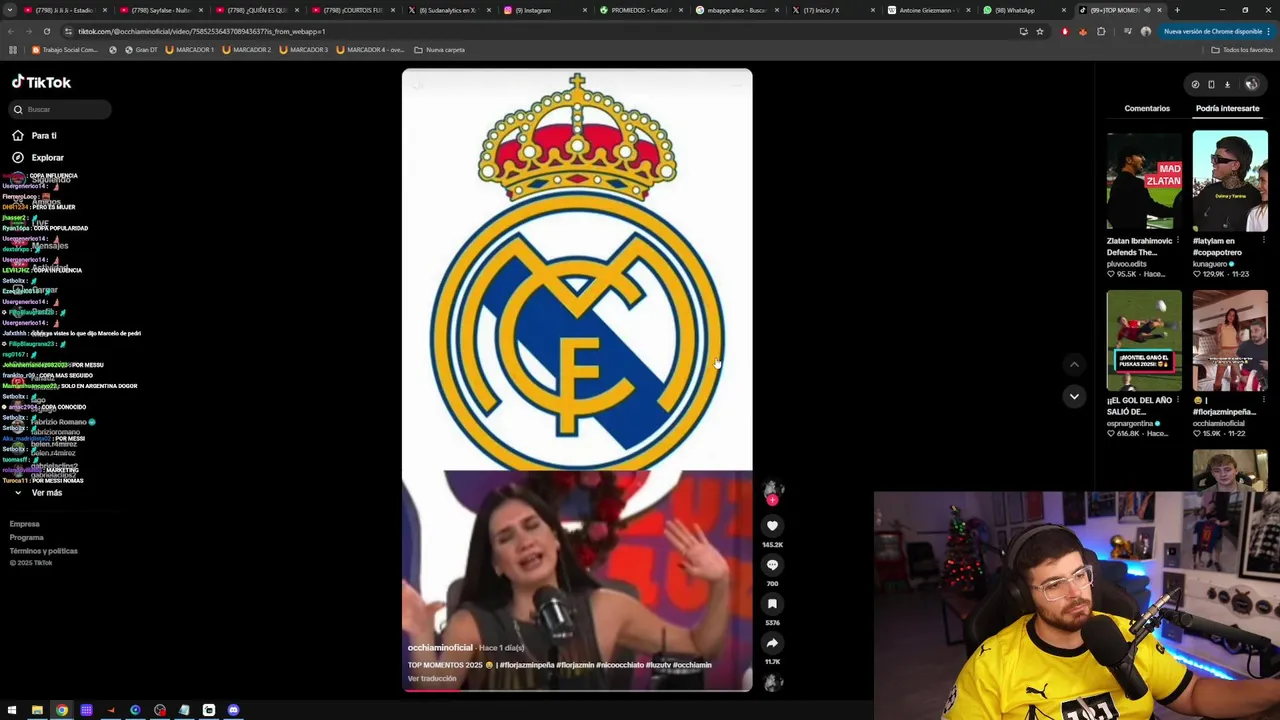Screen dimensions: 1280x720
Task: Click the browser back arrow
Action: (11, 31)
